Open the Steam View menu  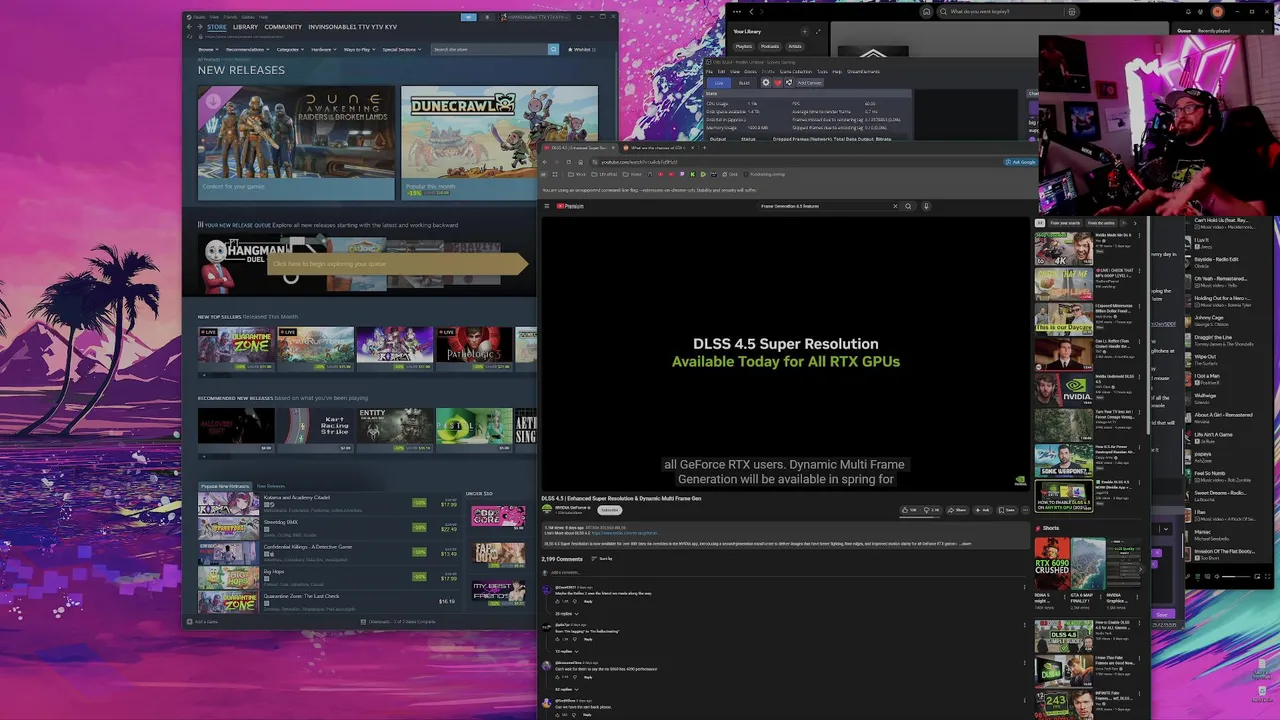point(214,17)
